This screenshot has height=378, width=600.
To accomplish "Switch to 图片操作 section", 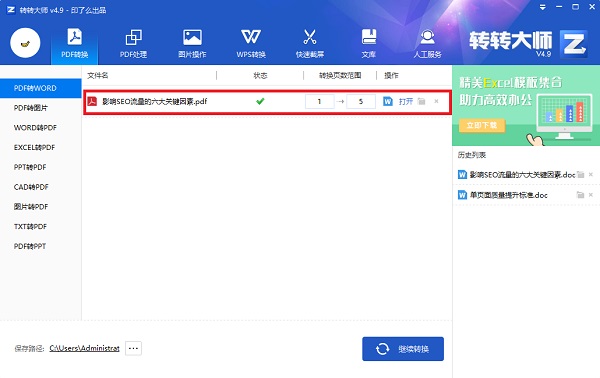I will click(x=192, y=44).
